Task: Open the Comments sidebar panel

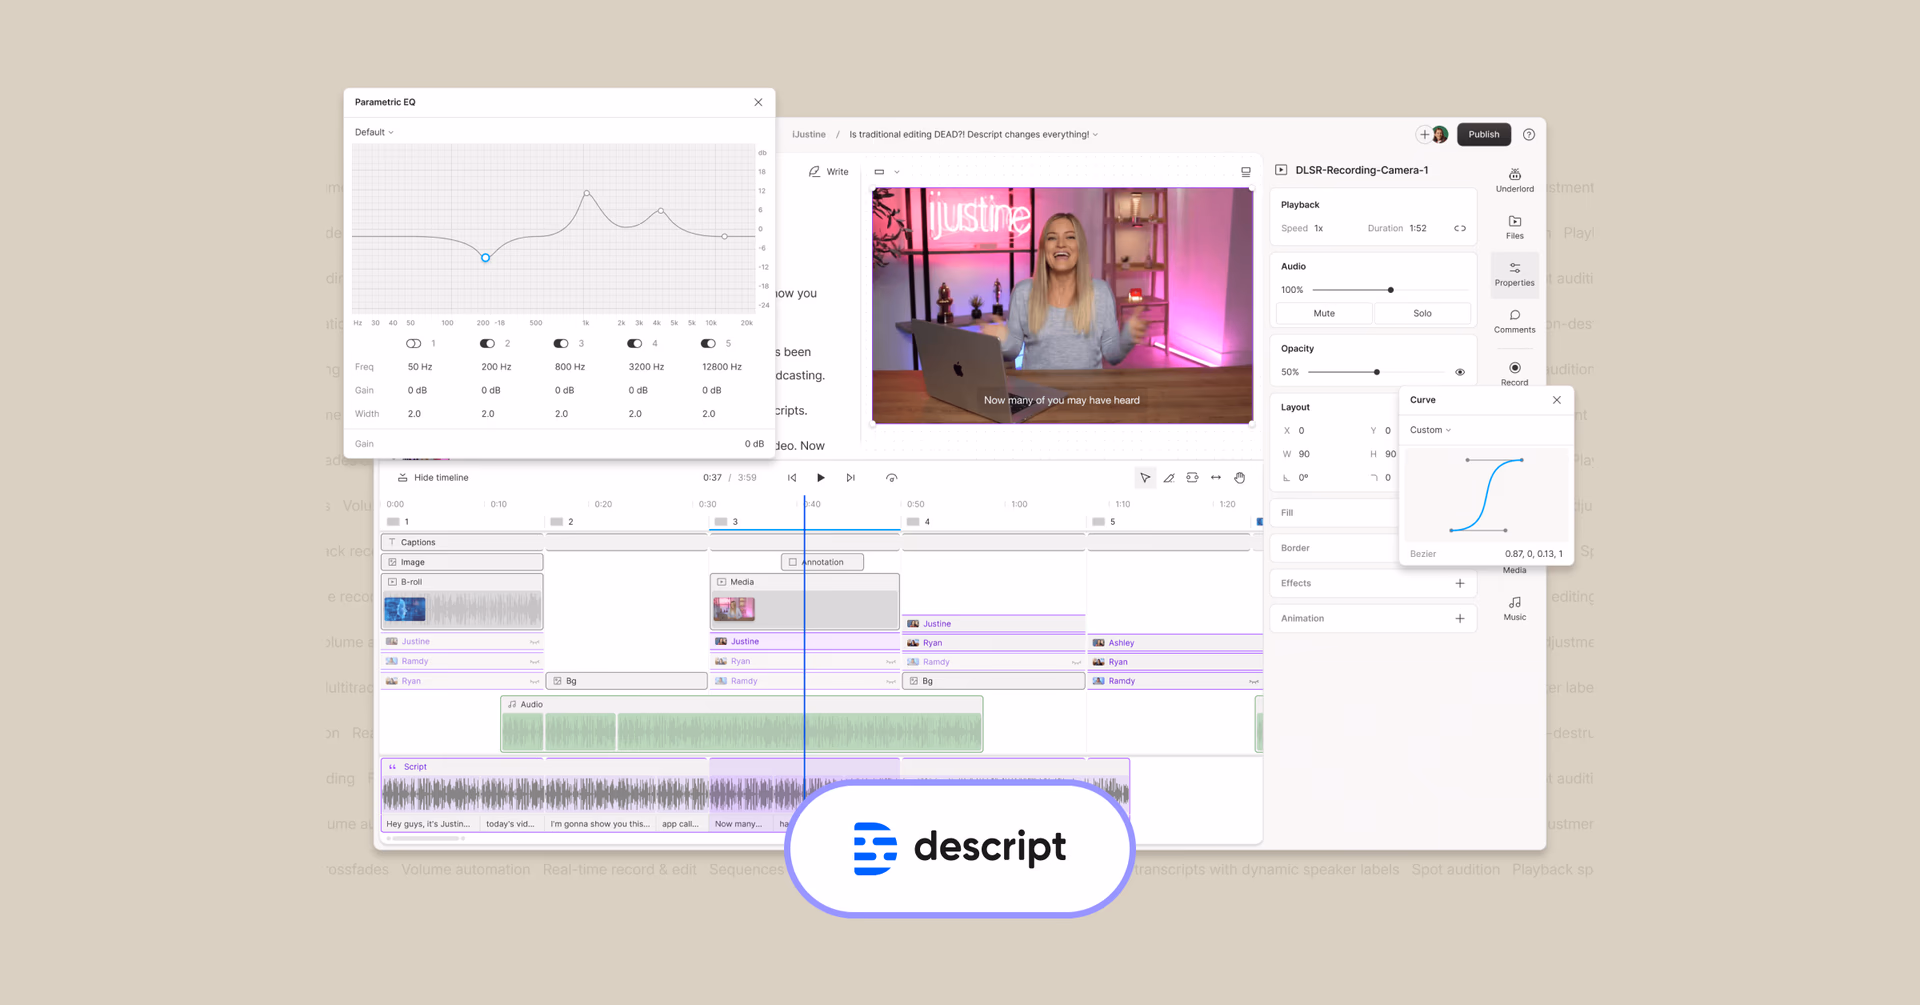Action: [1514, 320]
